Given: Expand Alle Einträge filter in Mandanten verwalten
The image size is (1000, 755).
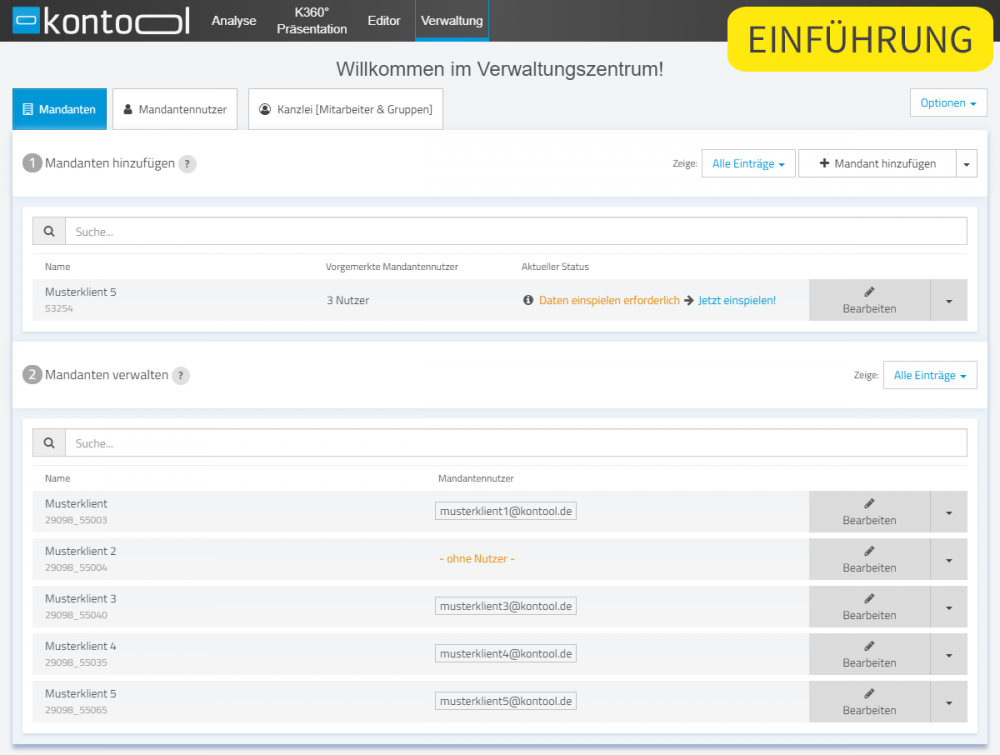Looking at the screenshot, I should pyautogui.click(x=929, y=376).
